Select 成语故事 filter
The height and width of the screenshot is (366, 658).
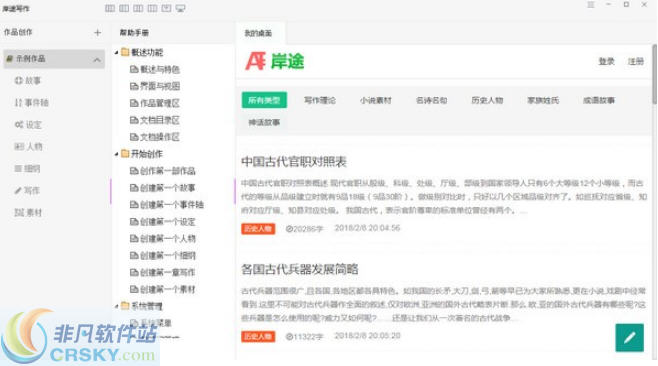tap(599, 100)
